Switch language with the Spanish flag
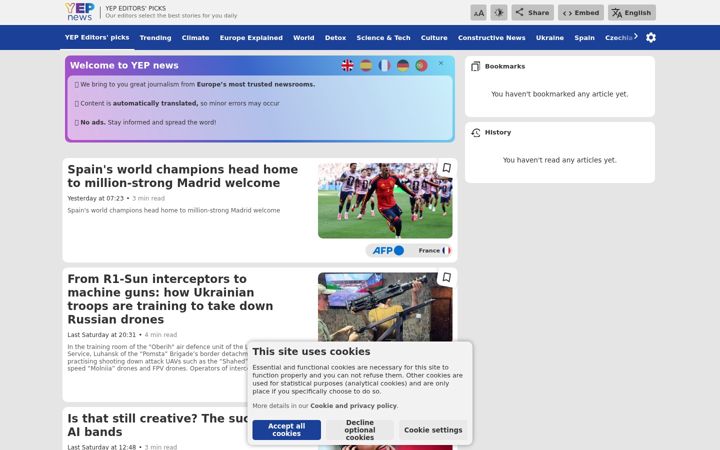The height and width of the screenshot is (450, 720). pyautogui.click(x=366, y=66)
